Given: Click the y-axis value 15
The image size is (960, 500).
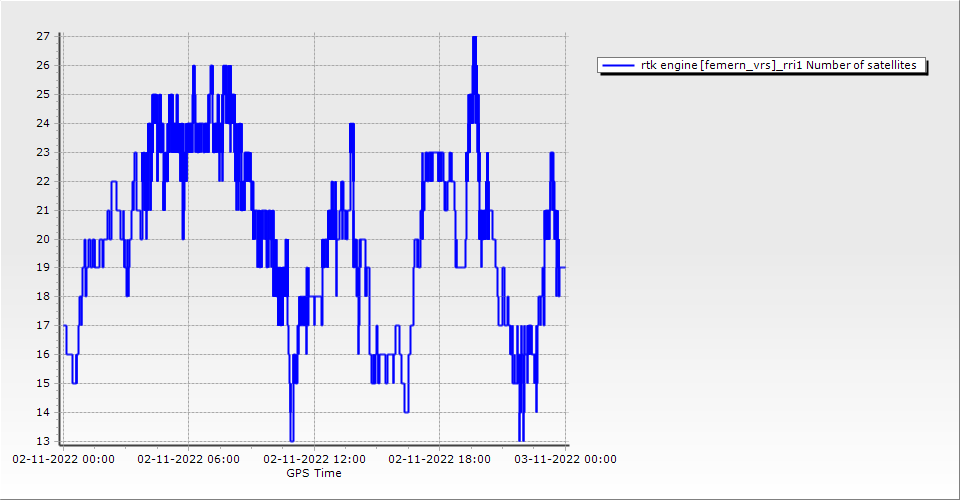Looking at the screenshot, I should (43, 383).
